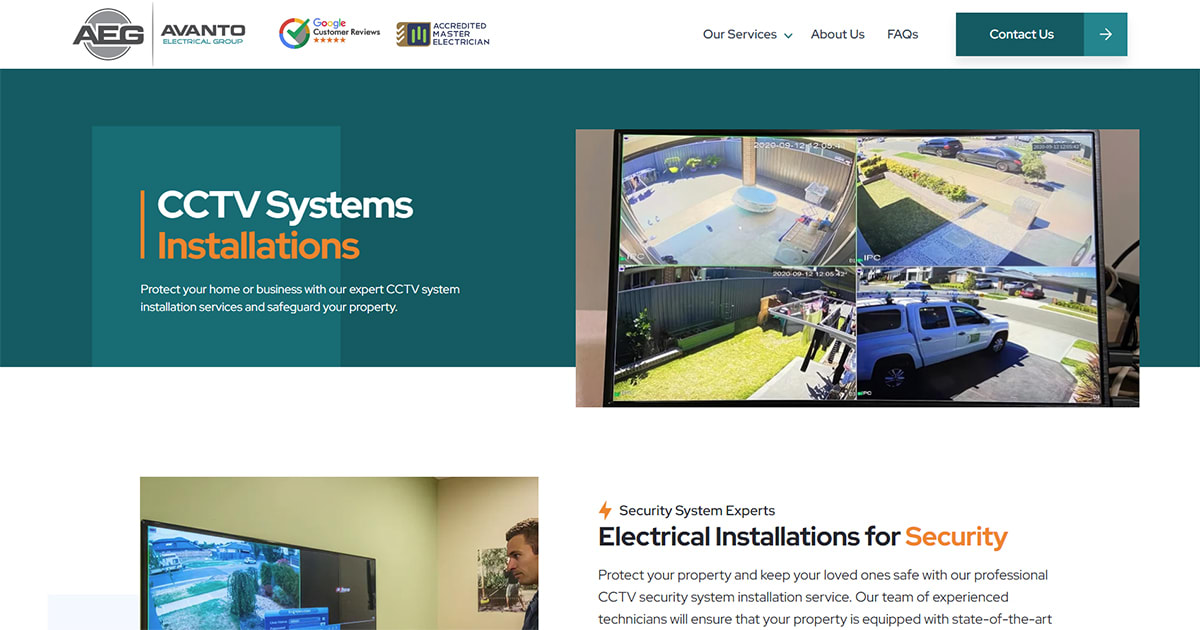Click the Contact Us button
This screenshot has height=630, width=1200.
[1020, 33]
